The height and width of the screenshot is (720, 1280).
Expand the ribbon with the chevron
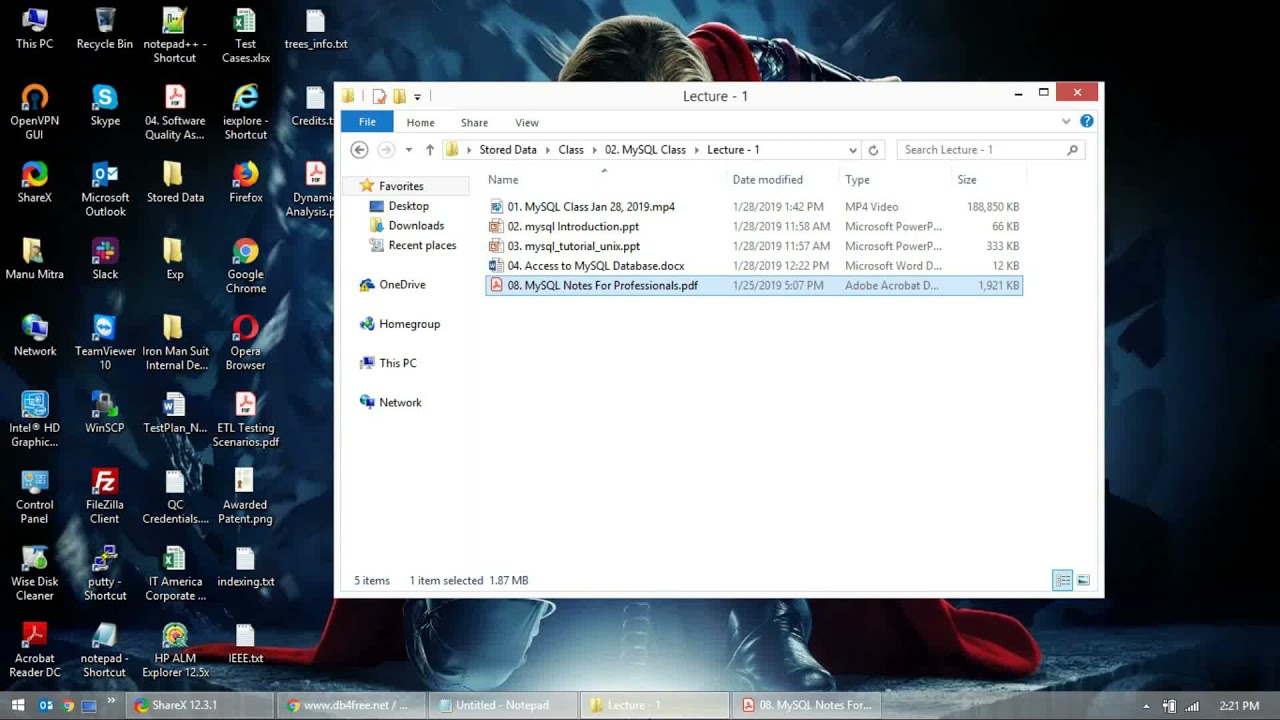pyautogui.click(x=1066, y=121)
